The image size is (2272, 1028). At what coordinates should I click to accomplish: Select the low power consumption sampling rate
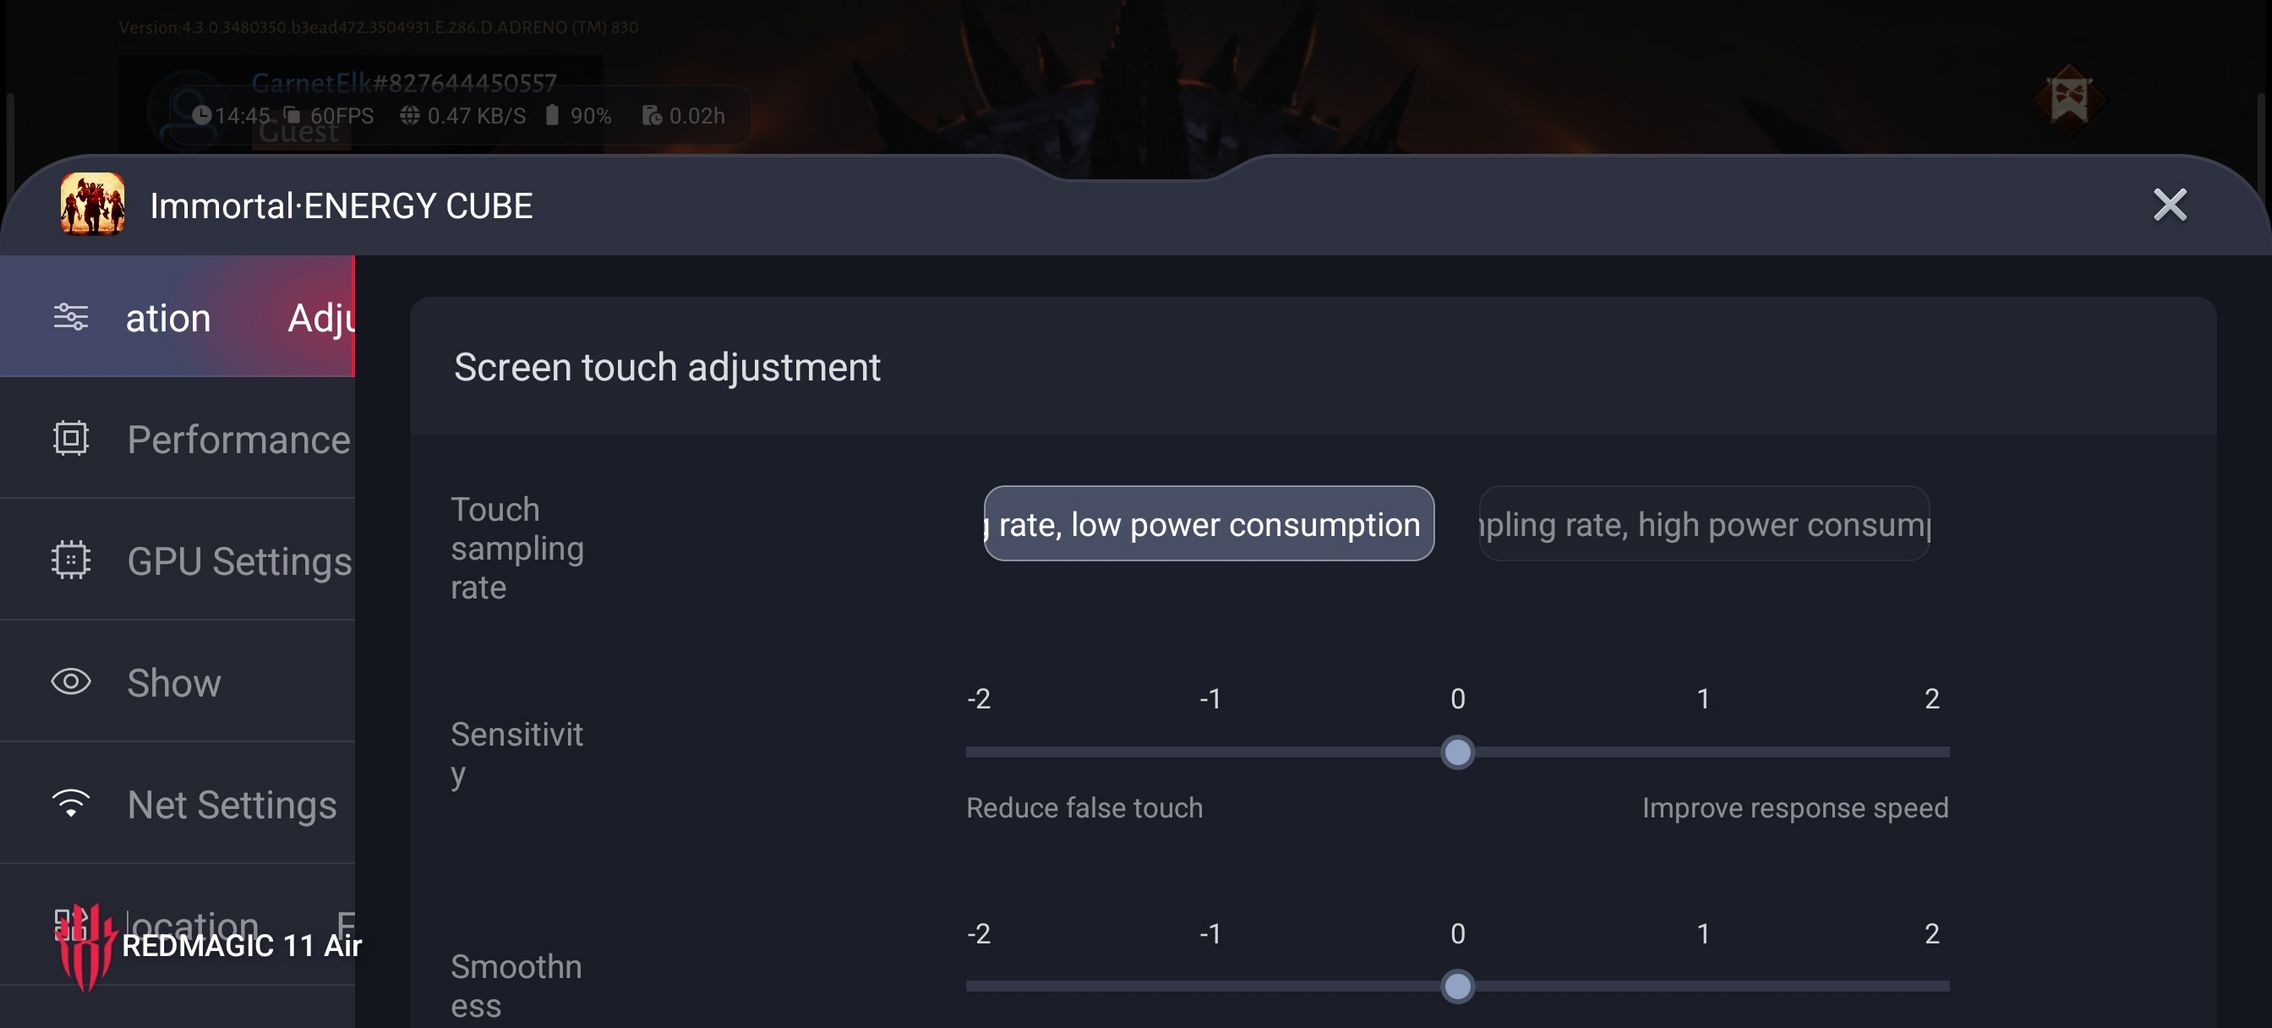click(1208, 524)
